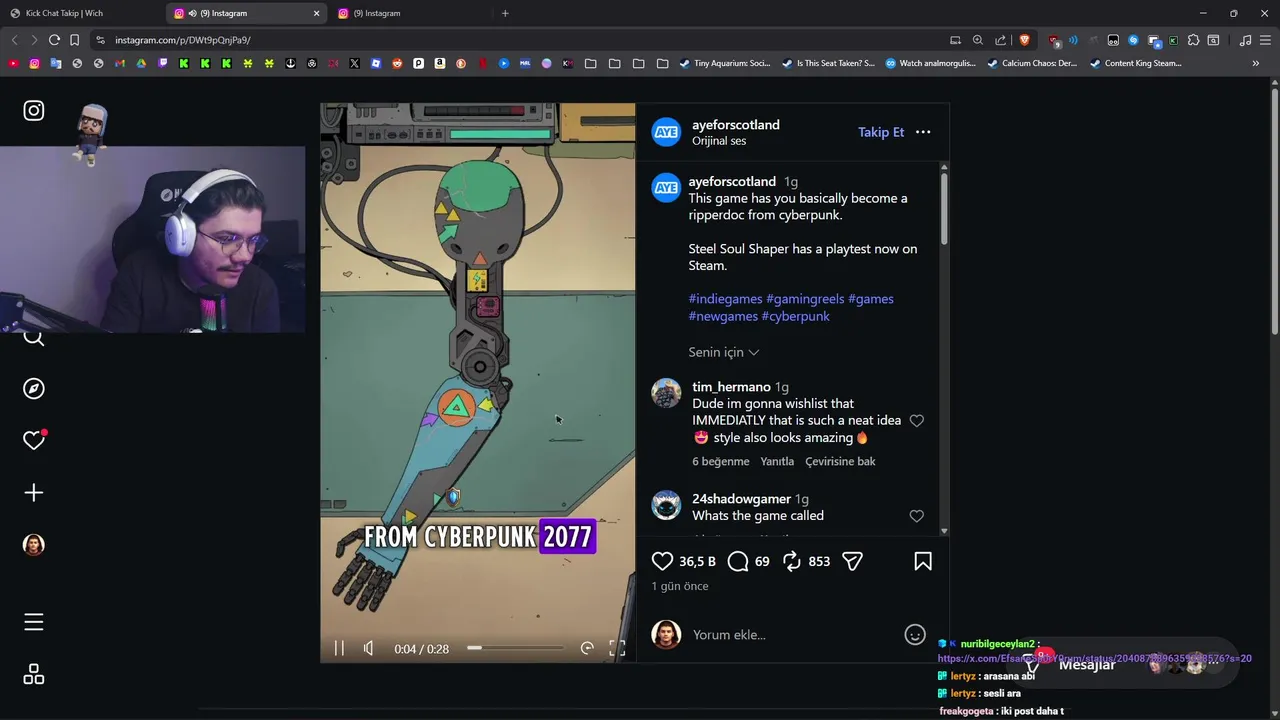The width and height of the screenshot is (1280, 720).
Task: Repost using the repost arrows icon
Action: pyautogui.click(x=792, y=561)
